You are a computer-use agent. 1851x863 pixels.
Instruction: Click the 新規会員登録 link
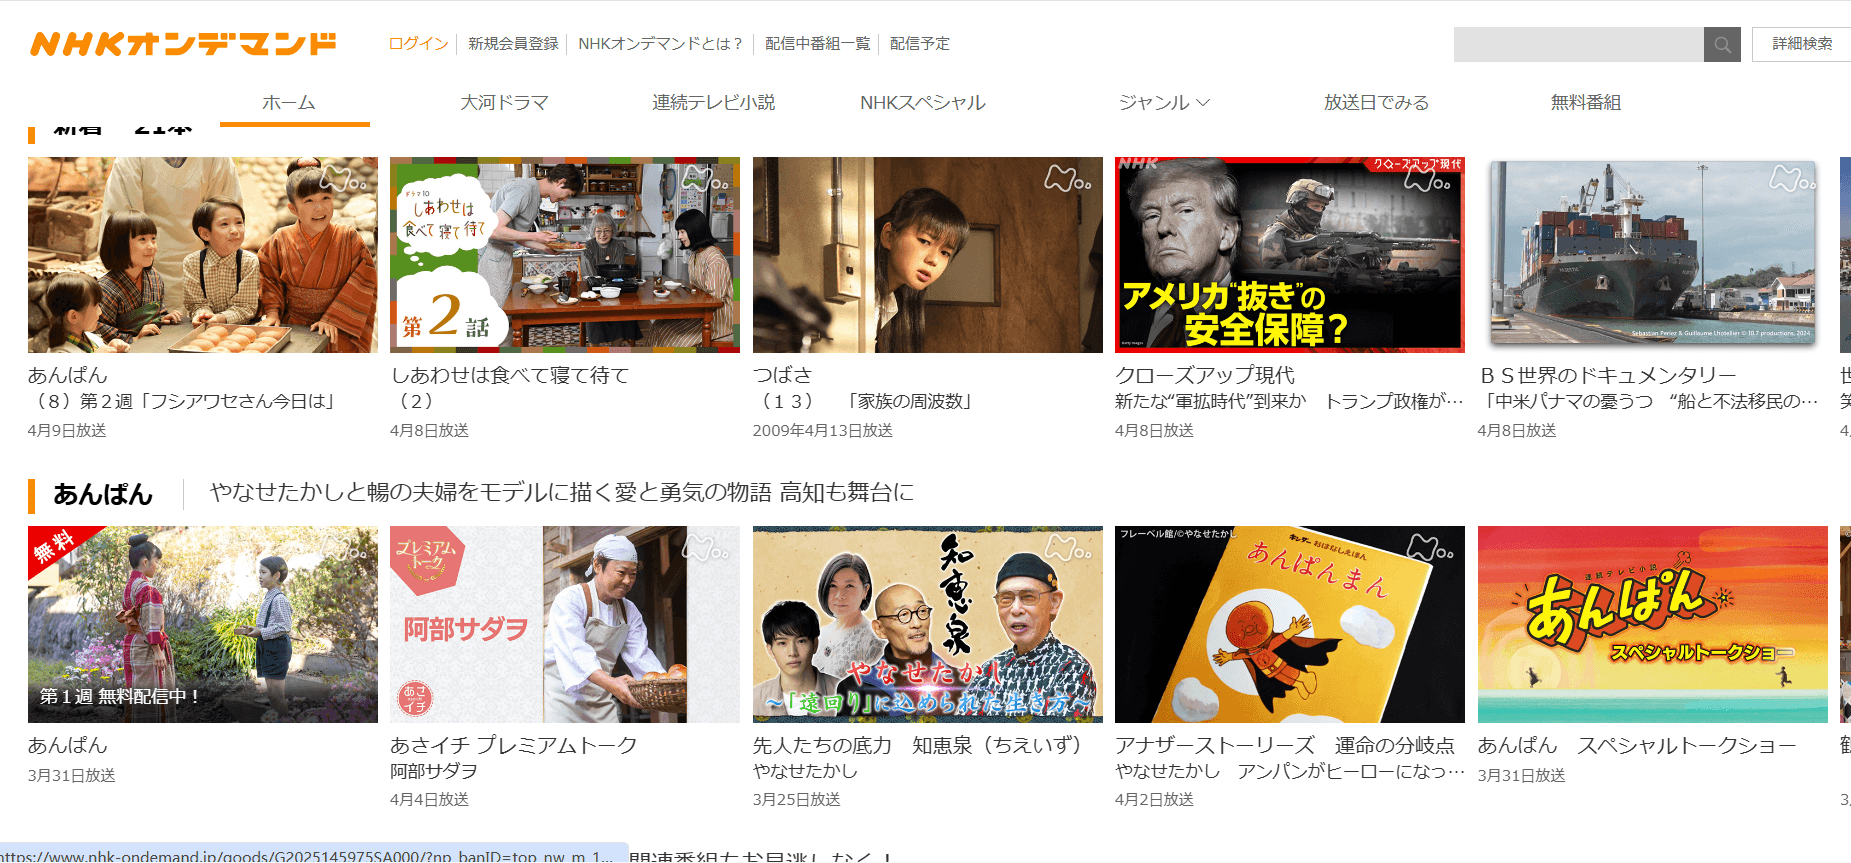(x=513, y=44)
